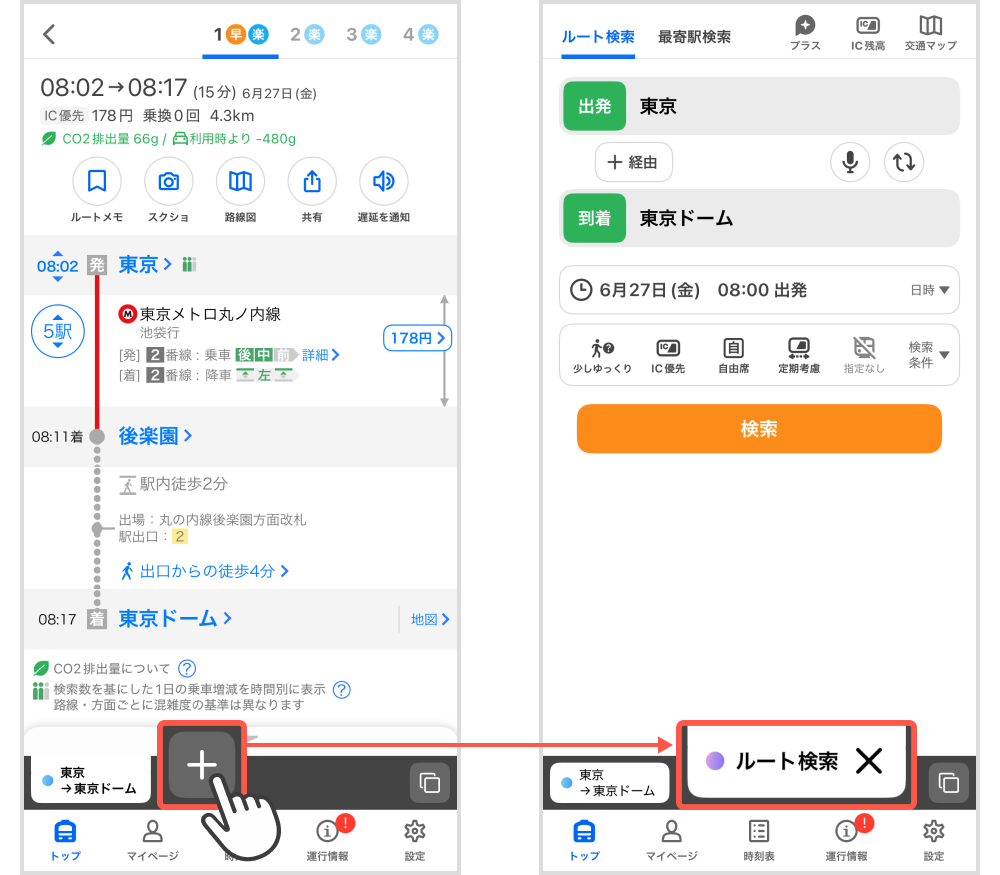Image resolution: width=1000 pixels, height=875 pixels.
Task: Open the 日時 dropdown
Action: pos(930,290)
